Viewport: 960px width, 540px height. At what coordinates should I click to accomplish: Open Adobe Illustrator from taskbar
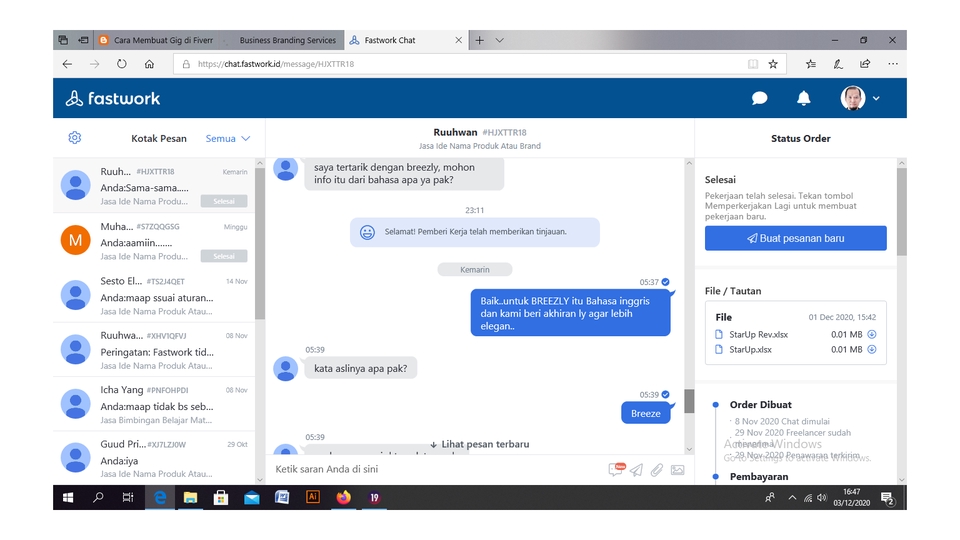click(313, 497)
